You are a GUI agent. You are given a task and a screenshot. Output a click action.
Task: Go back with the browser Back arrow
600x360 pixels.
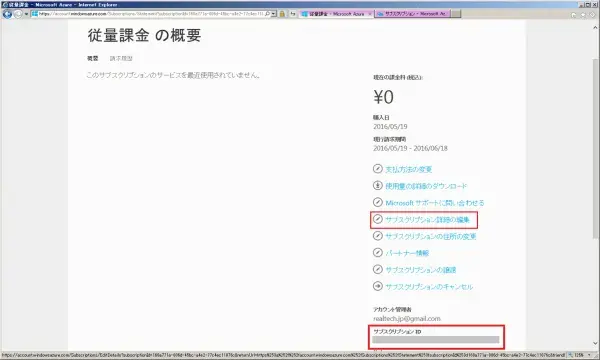(7, 14)
